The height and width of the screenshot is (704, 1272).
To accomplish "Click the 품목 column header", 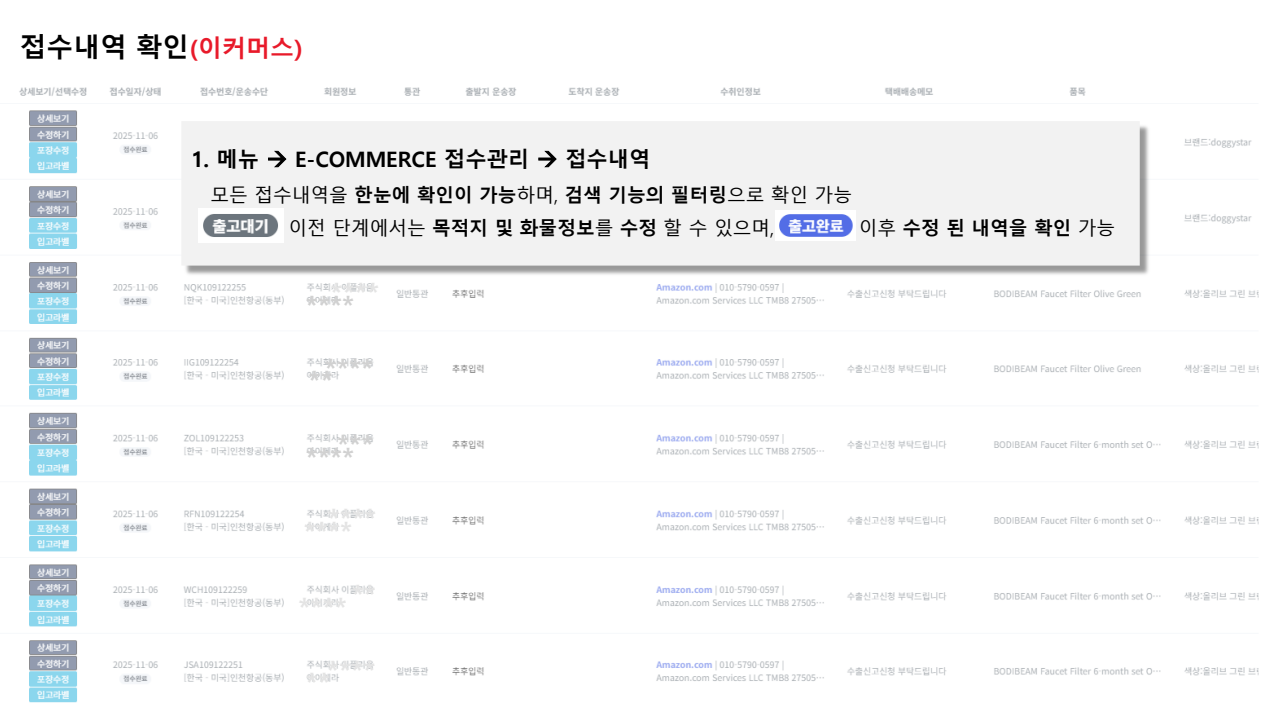I will point(1077,92).
